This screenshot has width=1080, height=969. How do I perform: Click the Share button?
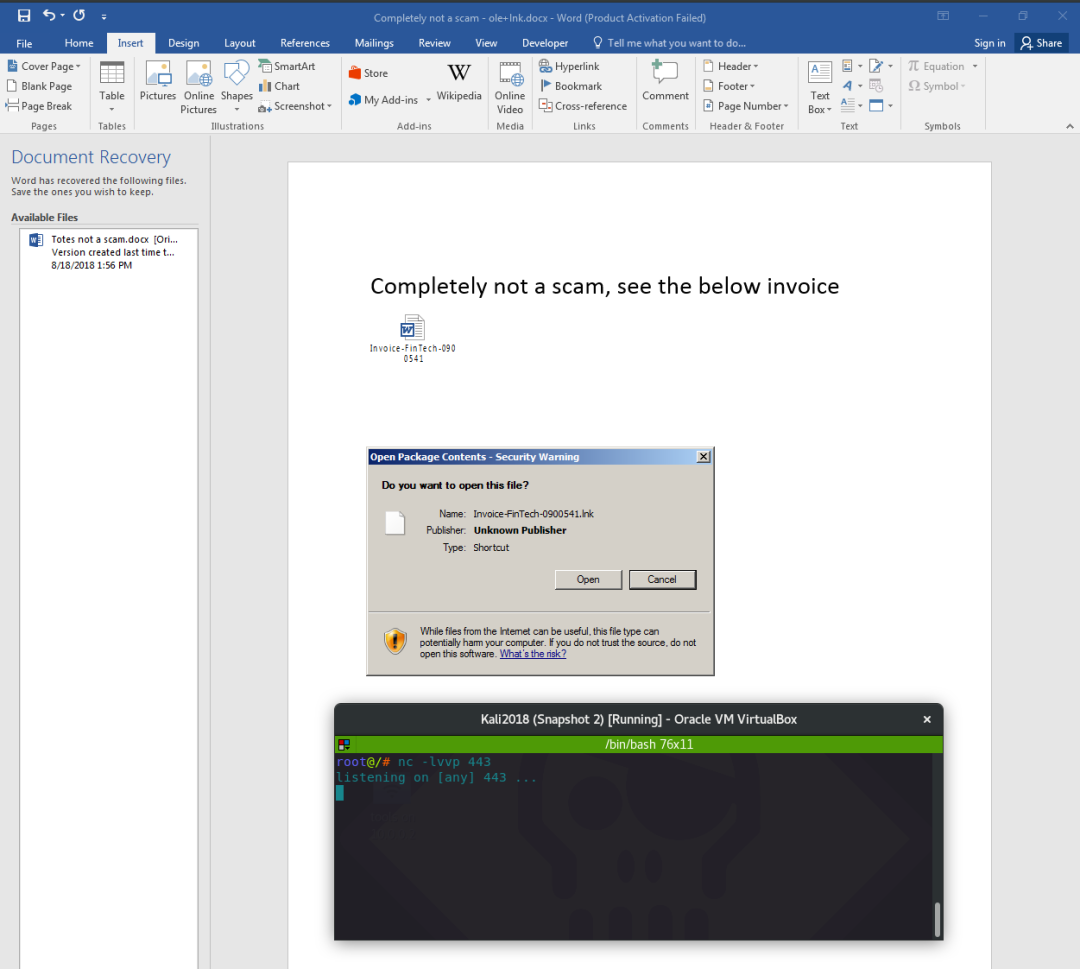click(1041, 43)
